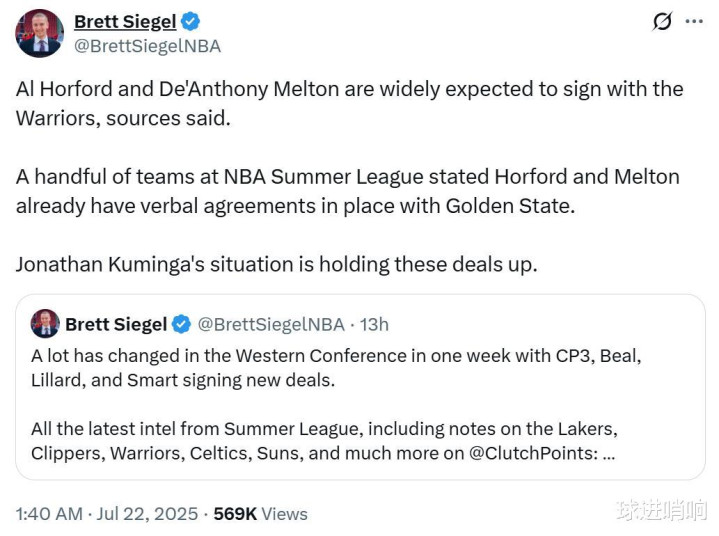
Task: Click the Brett Siegel name in the quoted tweet
Action: pyautogui.click(x=116, y=324)
